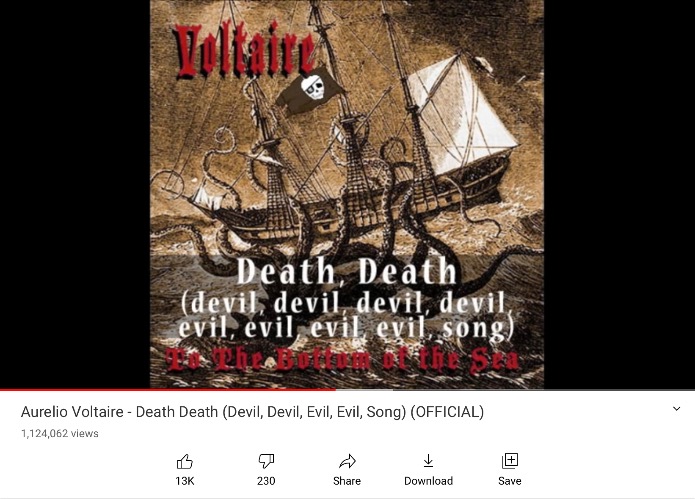
Task: Click the red Voltaire logo in the video
Action: pos(245,51)
